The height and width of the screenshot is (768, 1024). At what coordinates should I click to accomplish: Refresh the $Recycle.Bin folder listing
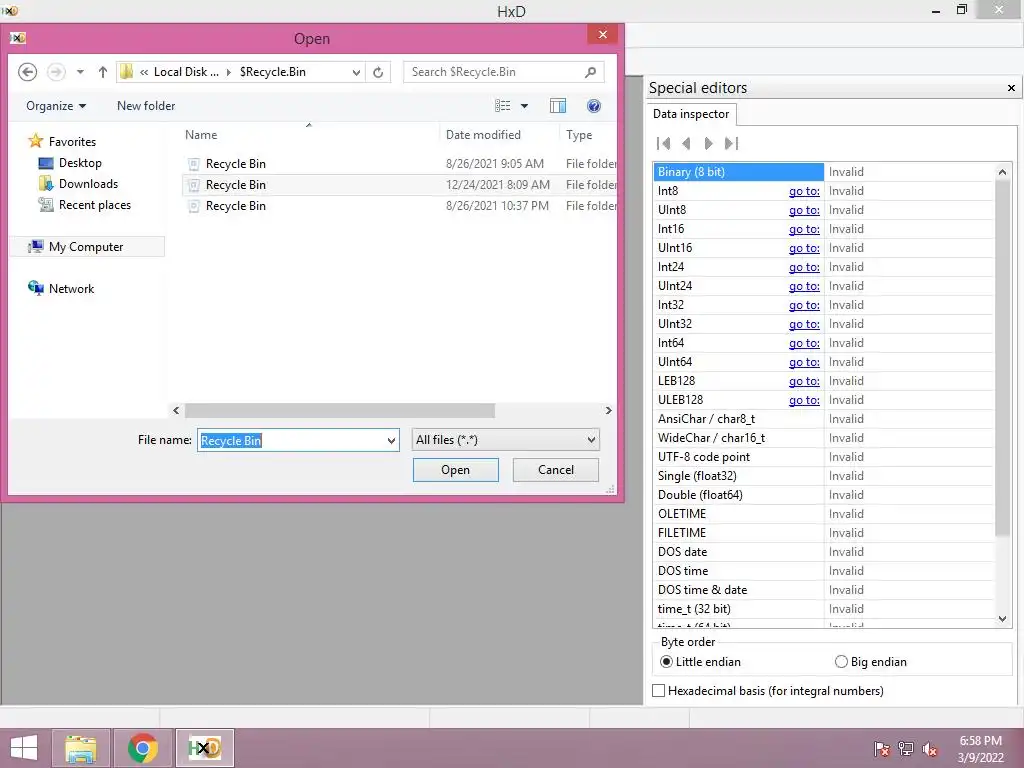378,72
